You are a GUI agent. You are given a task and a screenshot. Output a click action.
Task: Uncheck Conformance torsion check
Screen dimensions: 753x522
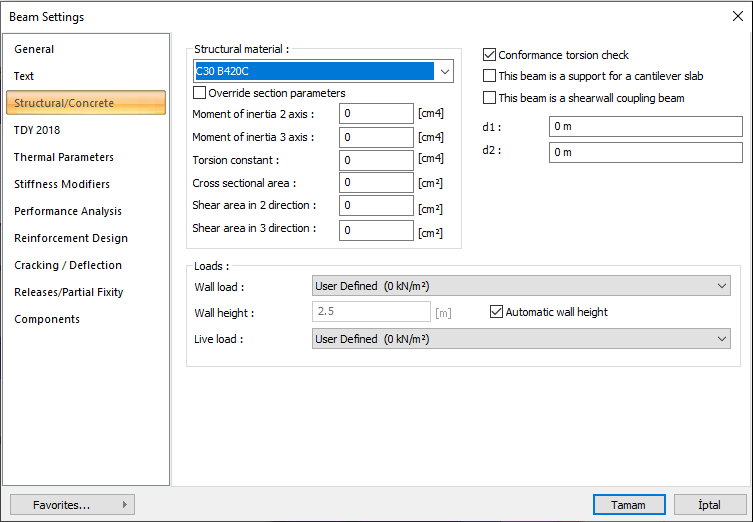489,55
